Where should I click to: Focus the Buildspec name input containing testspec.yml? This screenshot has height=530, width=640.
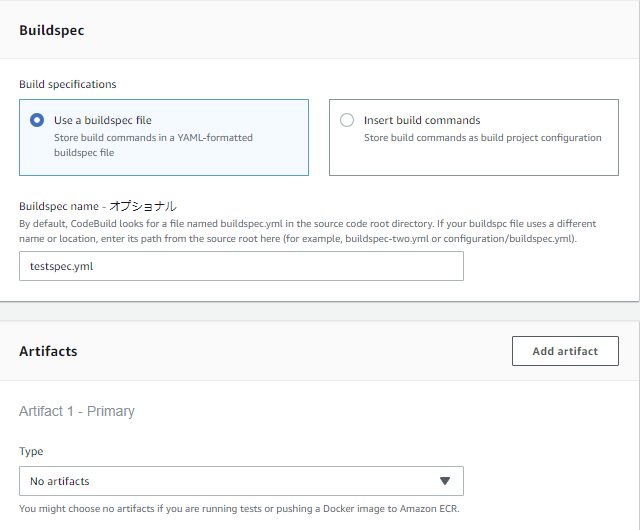(x=241, y=266)
